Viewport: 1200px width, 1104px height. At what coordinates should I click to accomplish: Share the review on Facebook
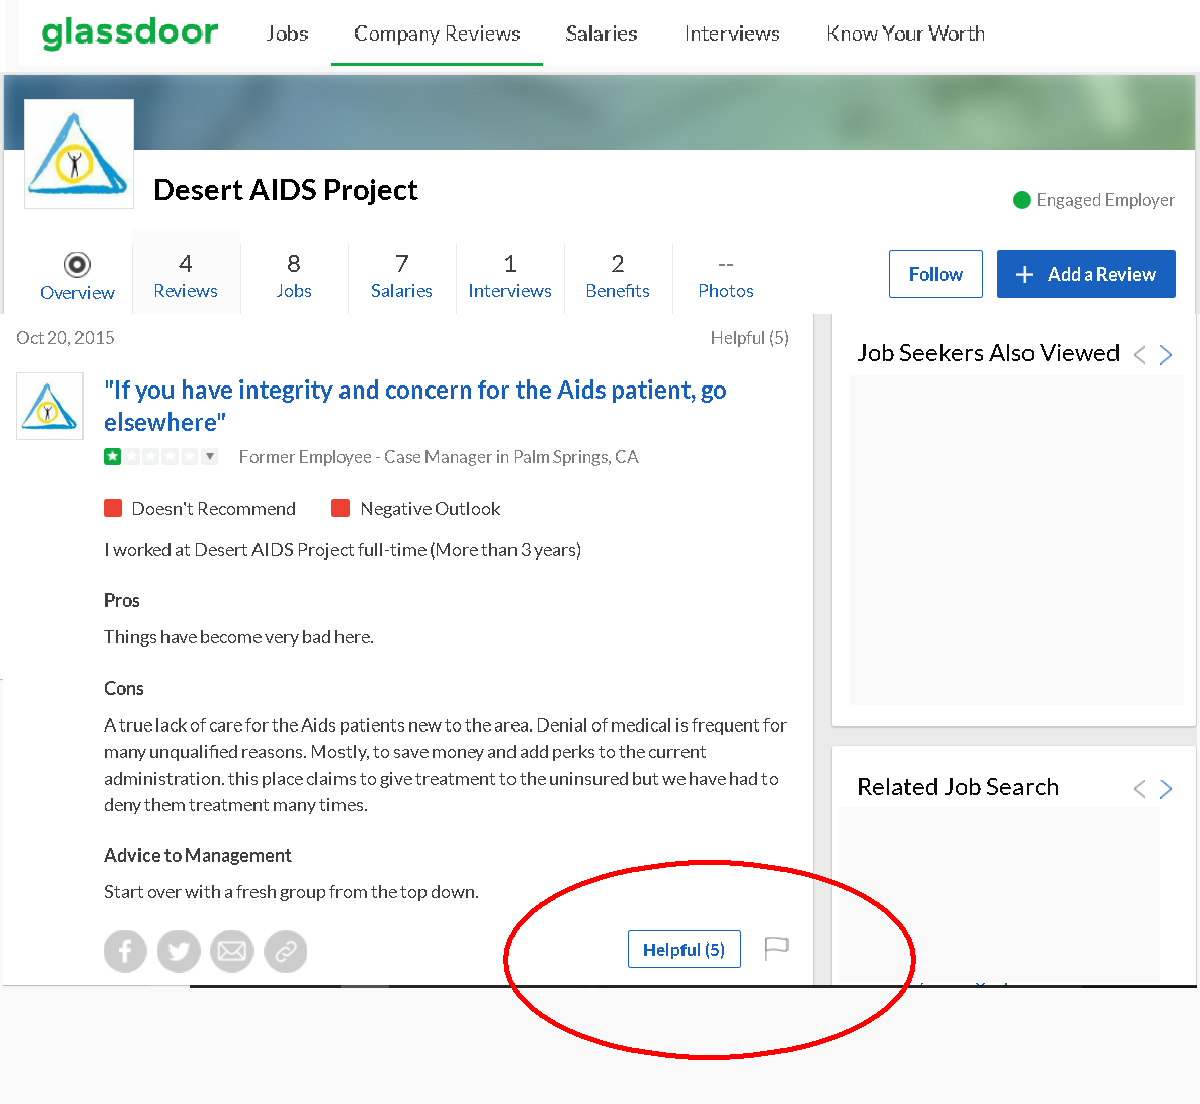(x=125, y=951)
